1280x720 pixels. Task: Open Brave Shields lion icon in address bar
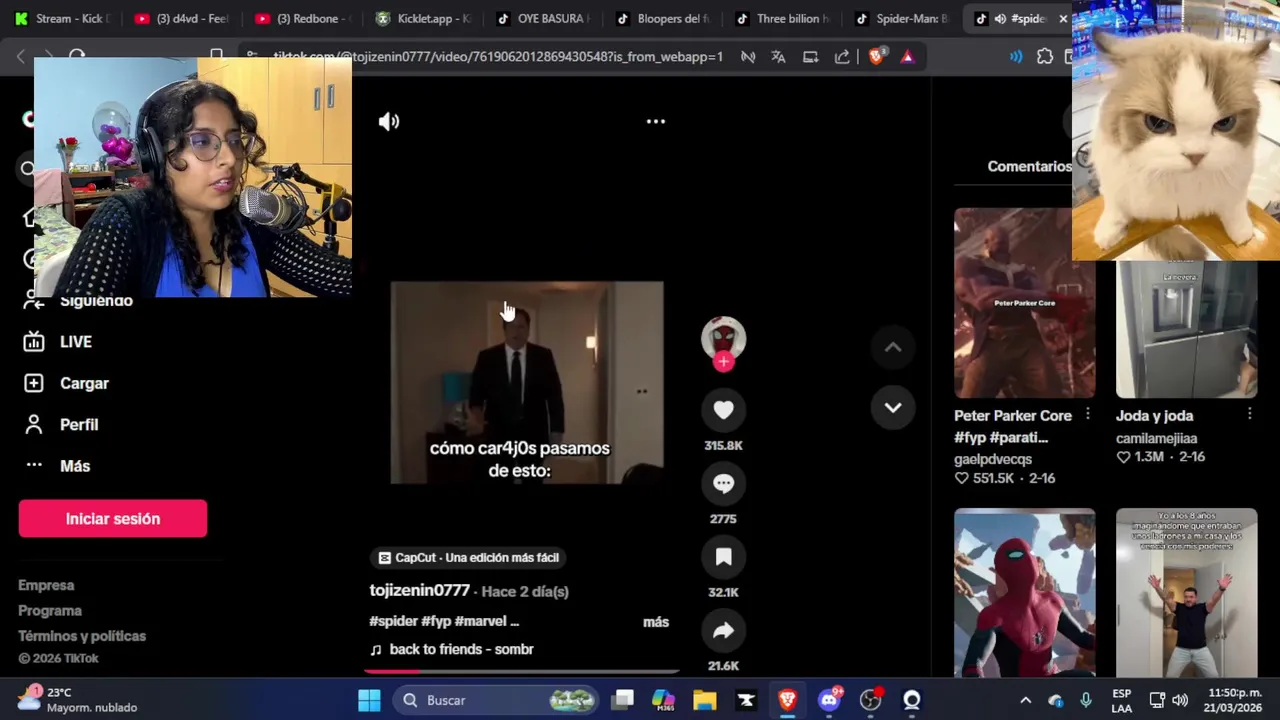[x=876, y=57]
